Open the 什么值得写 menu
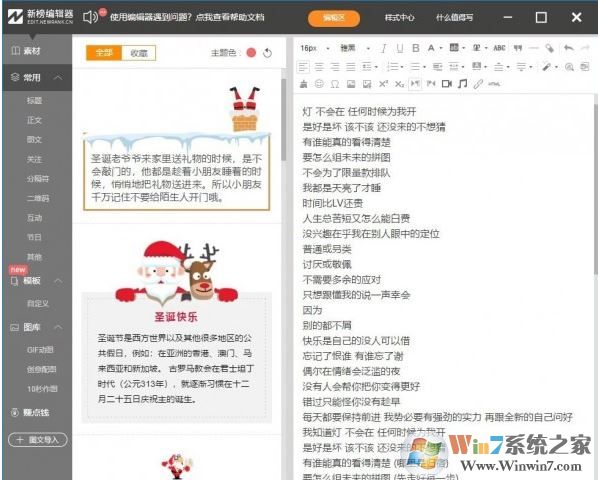Viewport: 598px width, 480px height. point(454,18)
